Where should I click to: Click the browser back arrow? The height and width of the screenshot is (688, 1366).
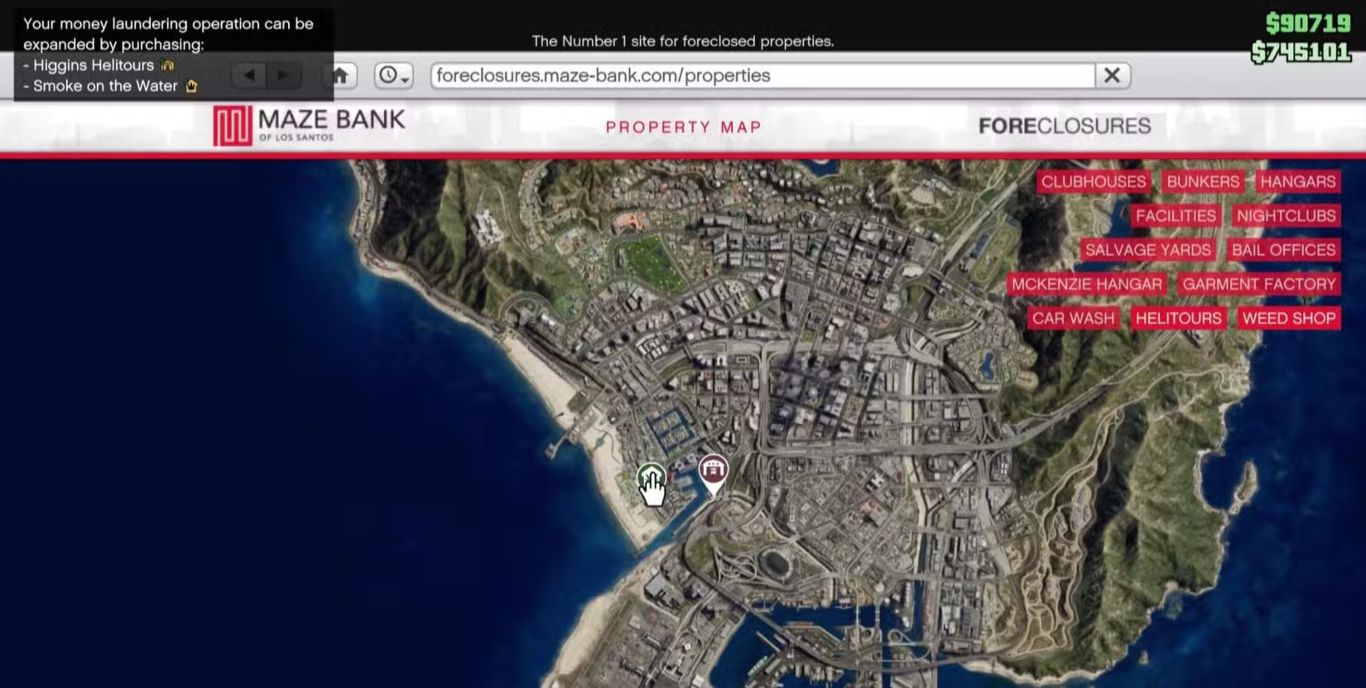[249, 75]
